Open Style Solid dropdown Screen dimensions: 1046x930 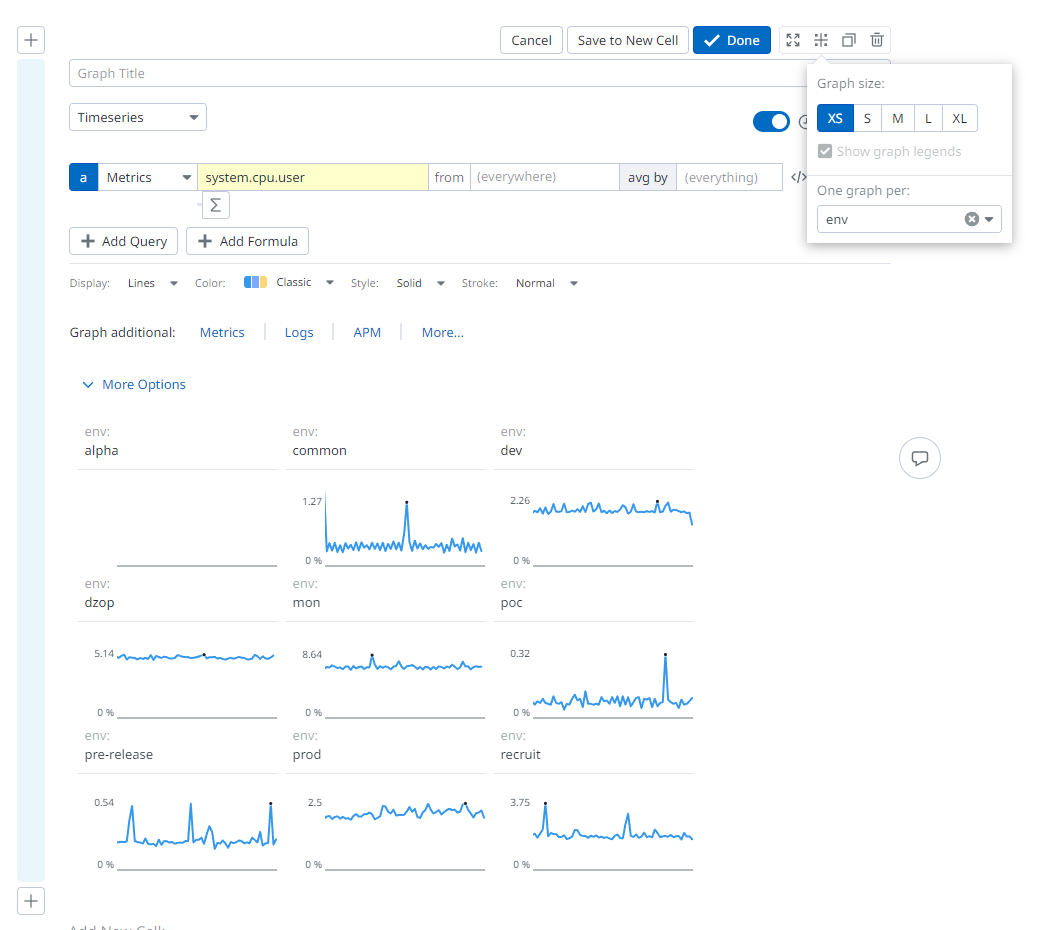420,283
